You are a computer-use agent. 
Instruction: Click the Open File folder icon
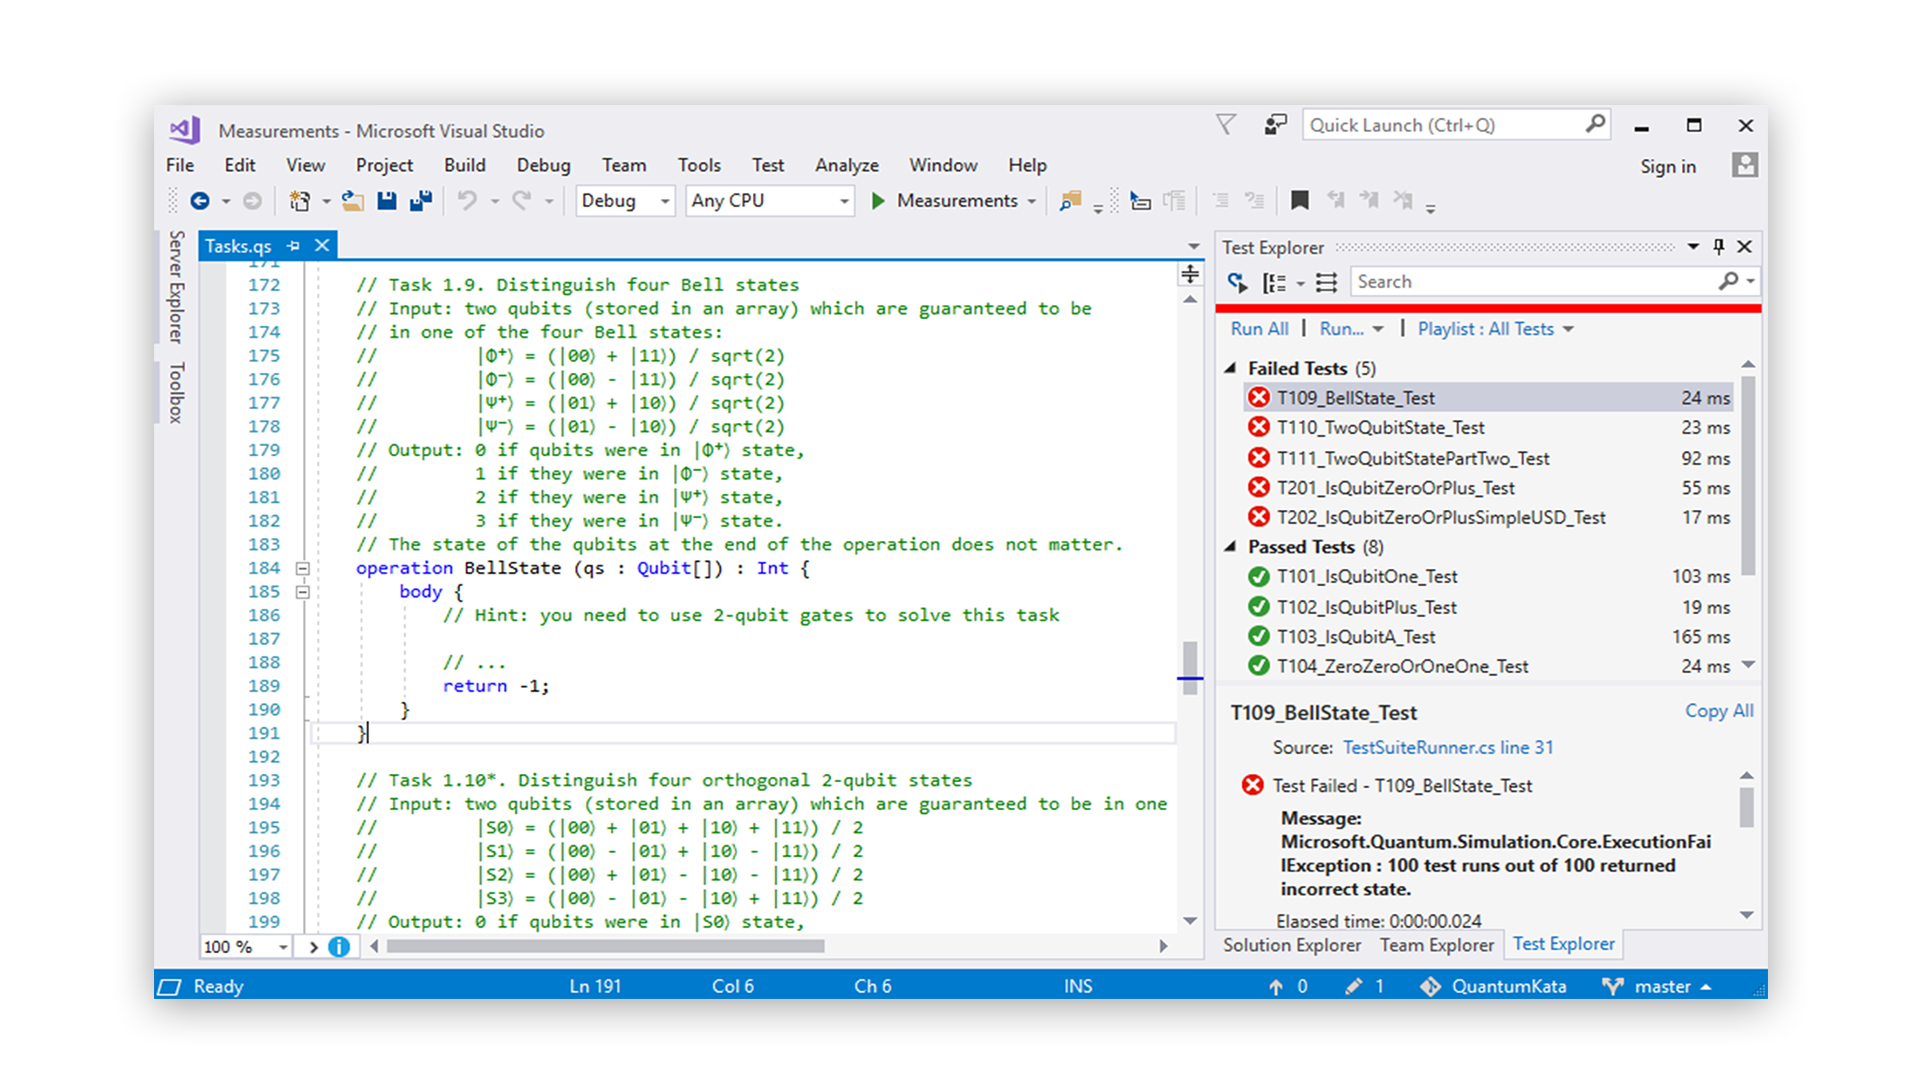coord(352,201)
